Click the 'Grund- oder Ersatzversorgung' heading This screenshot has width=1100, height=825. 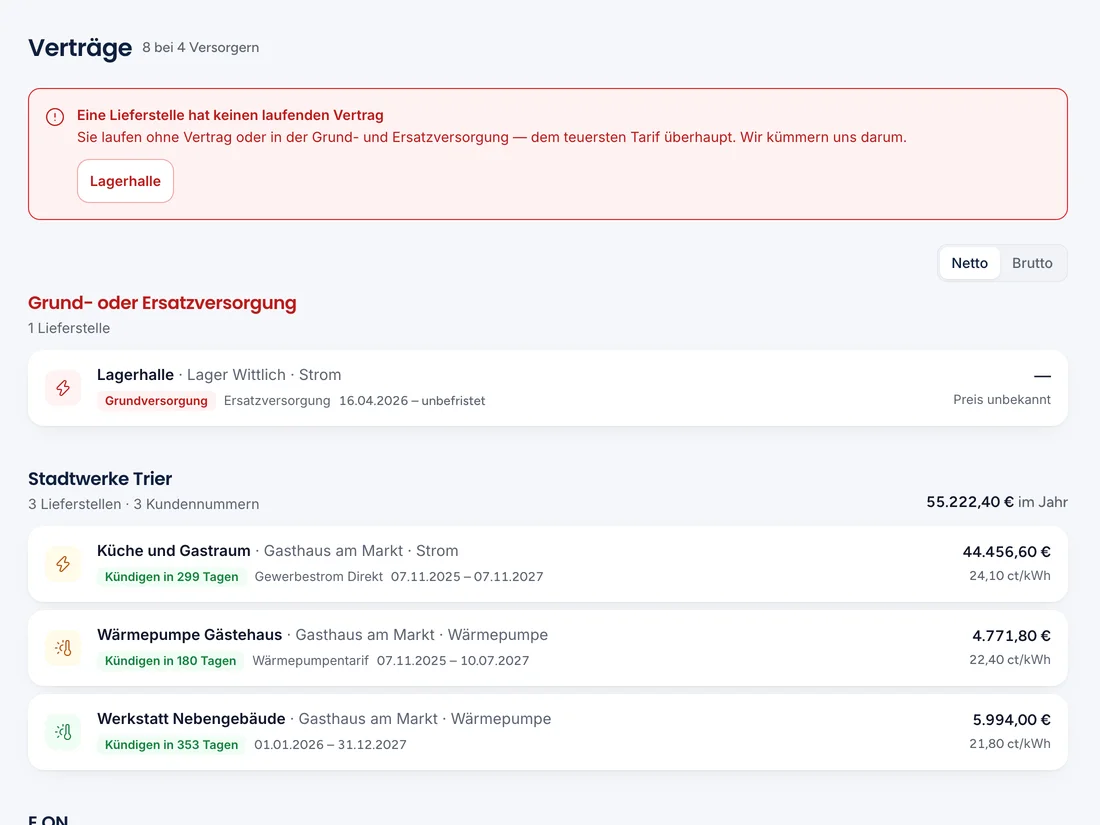pos(162,303)
